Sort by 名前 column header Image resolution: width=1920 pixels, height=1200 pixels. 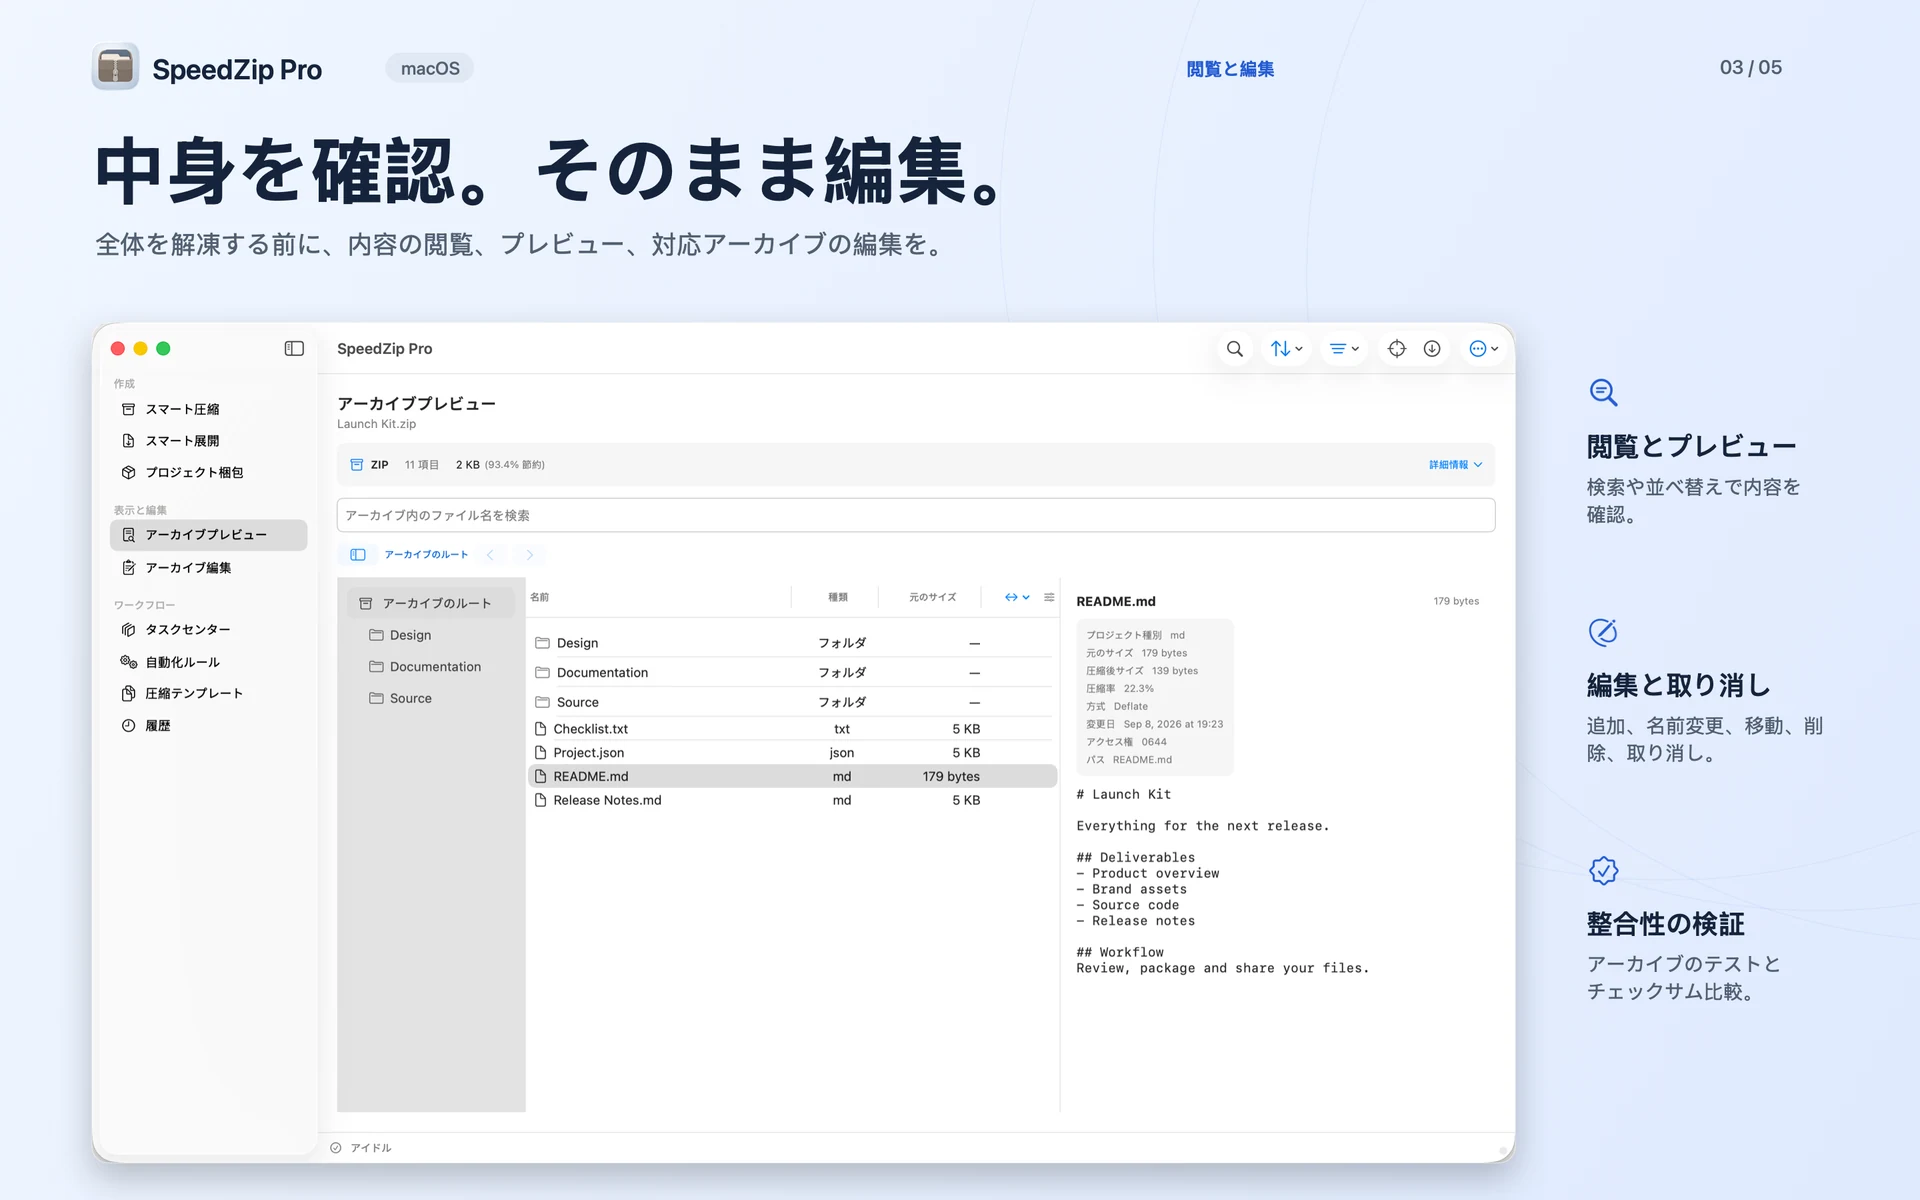click(540, 597)
